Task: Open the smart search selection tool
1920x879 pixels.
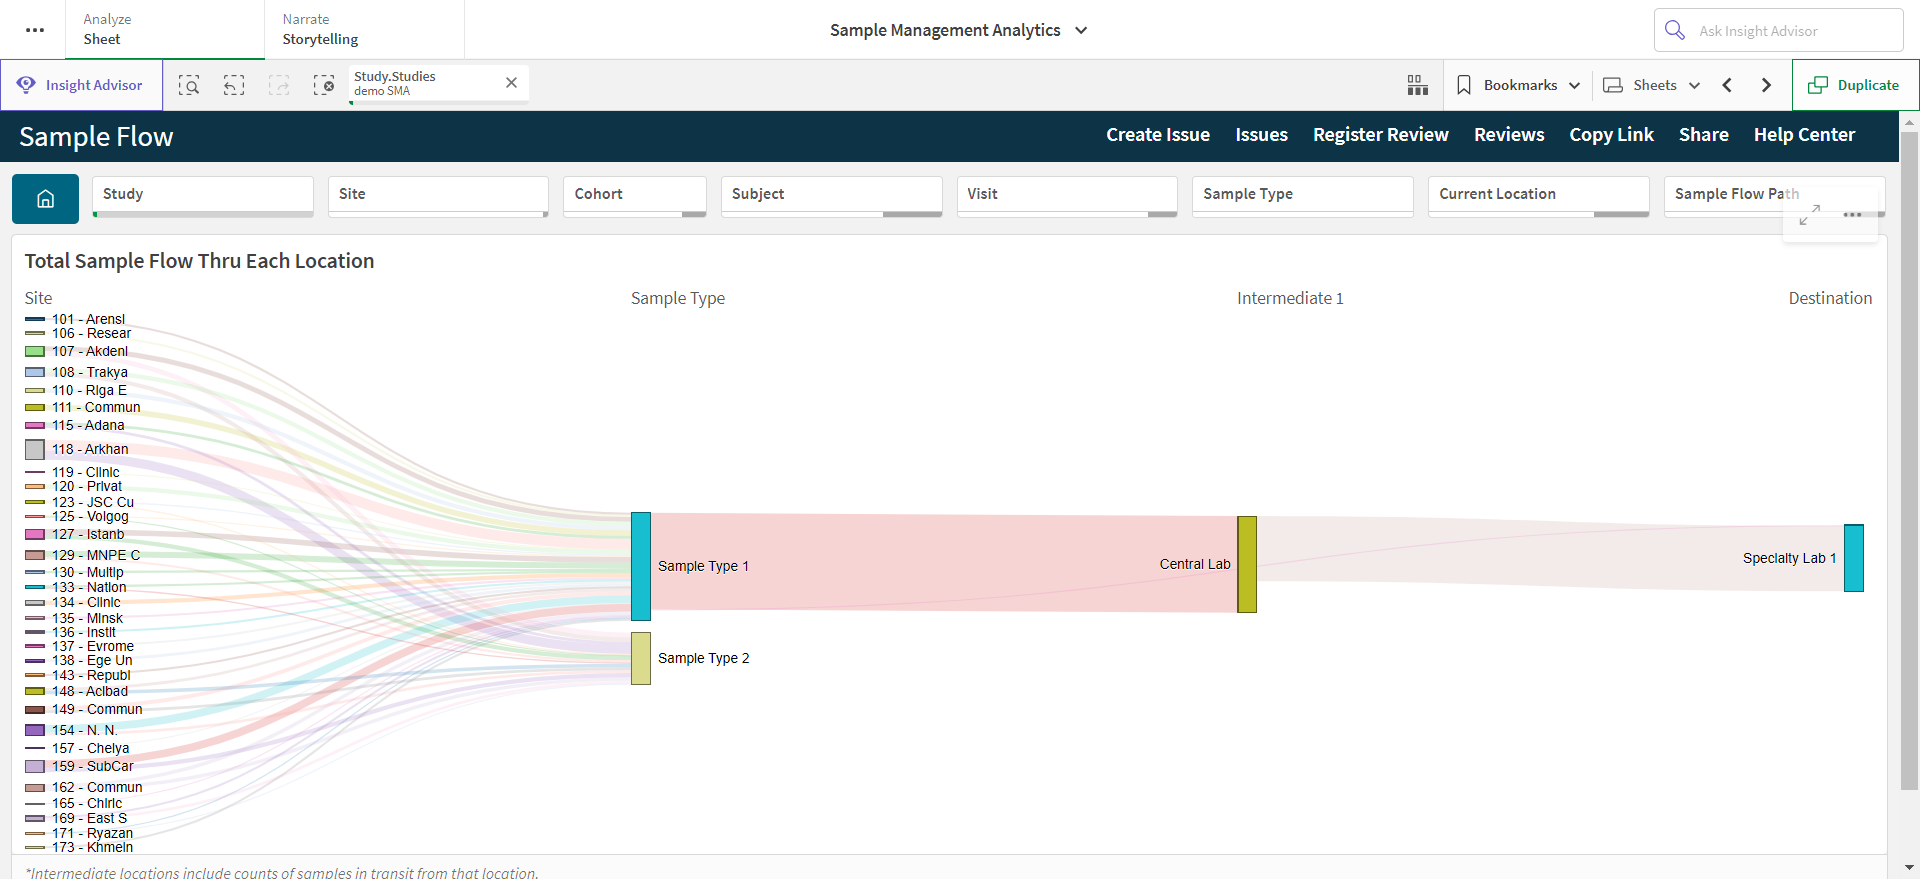Action: click(x=189, y=85)
